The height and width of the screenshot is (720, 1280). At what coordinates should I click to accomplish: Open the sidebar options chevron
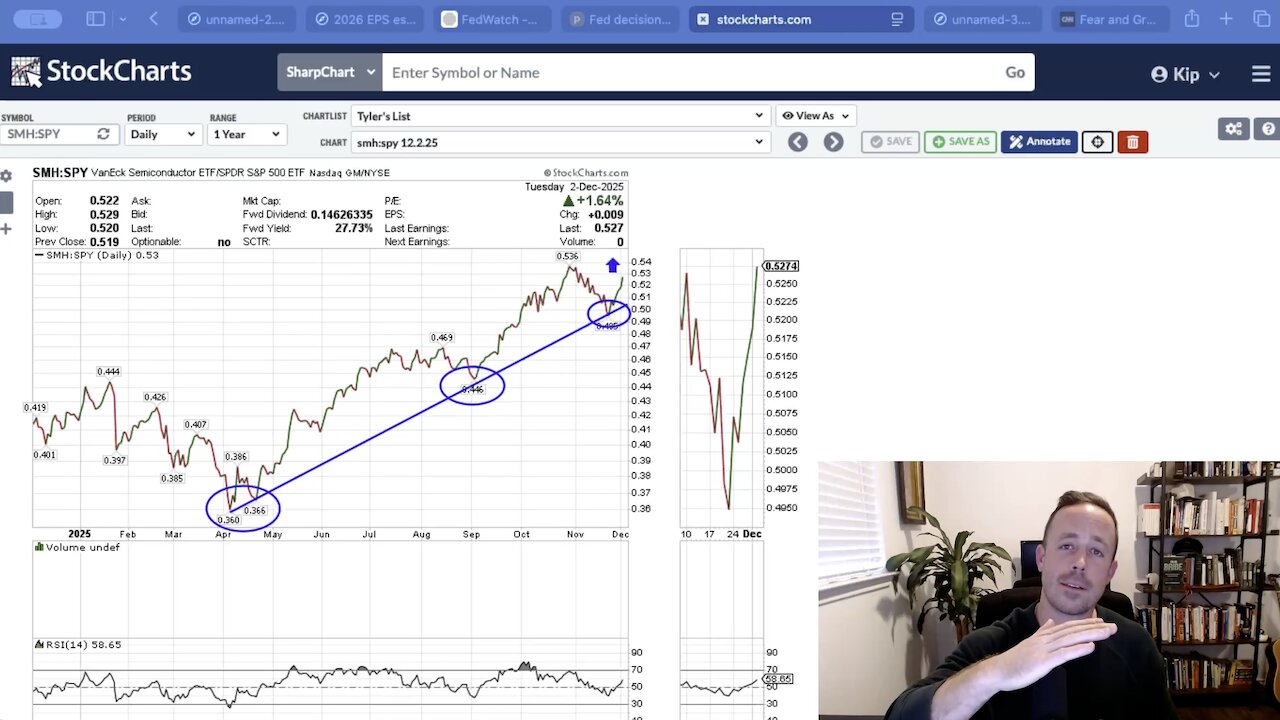123,19
